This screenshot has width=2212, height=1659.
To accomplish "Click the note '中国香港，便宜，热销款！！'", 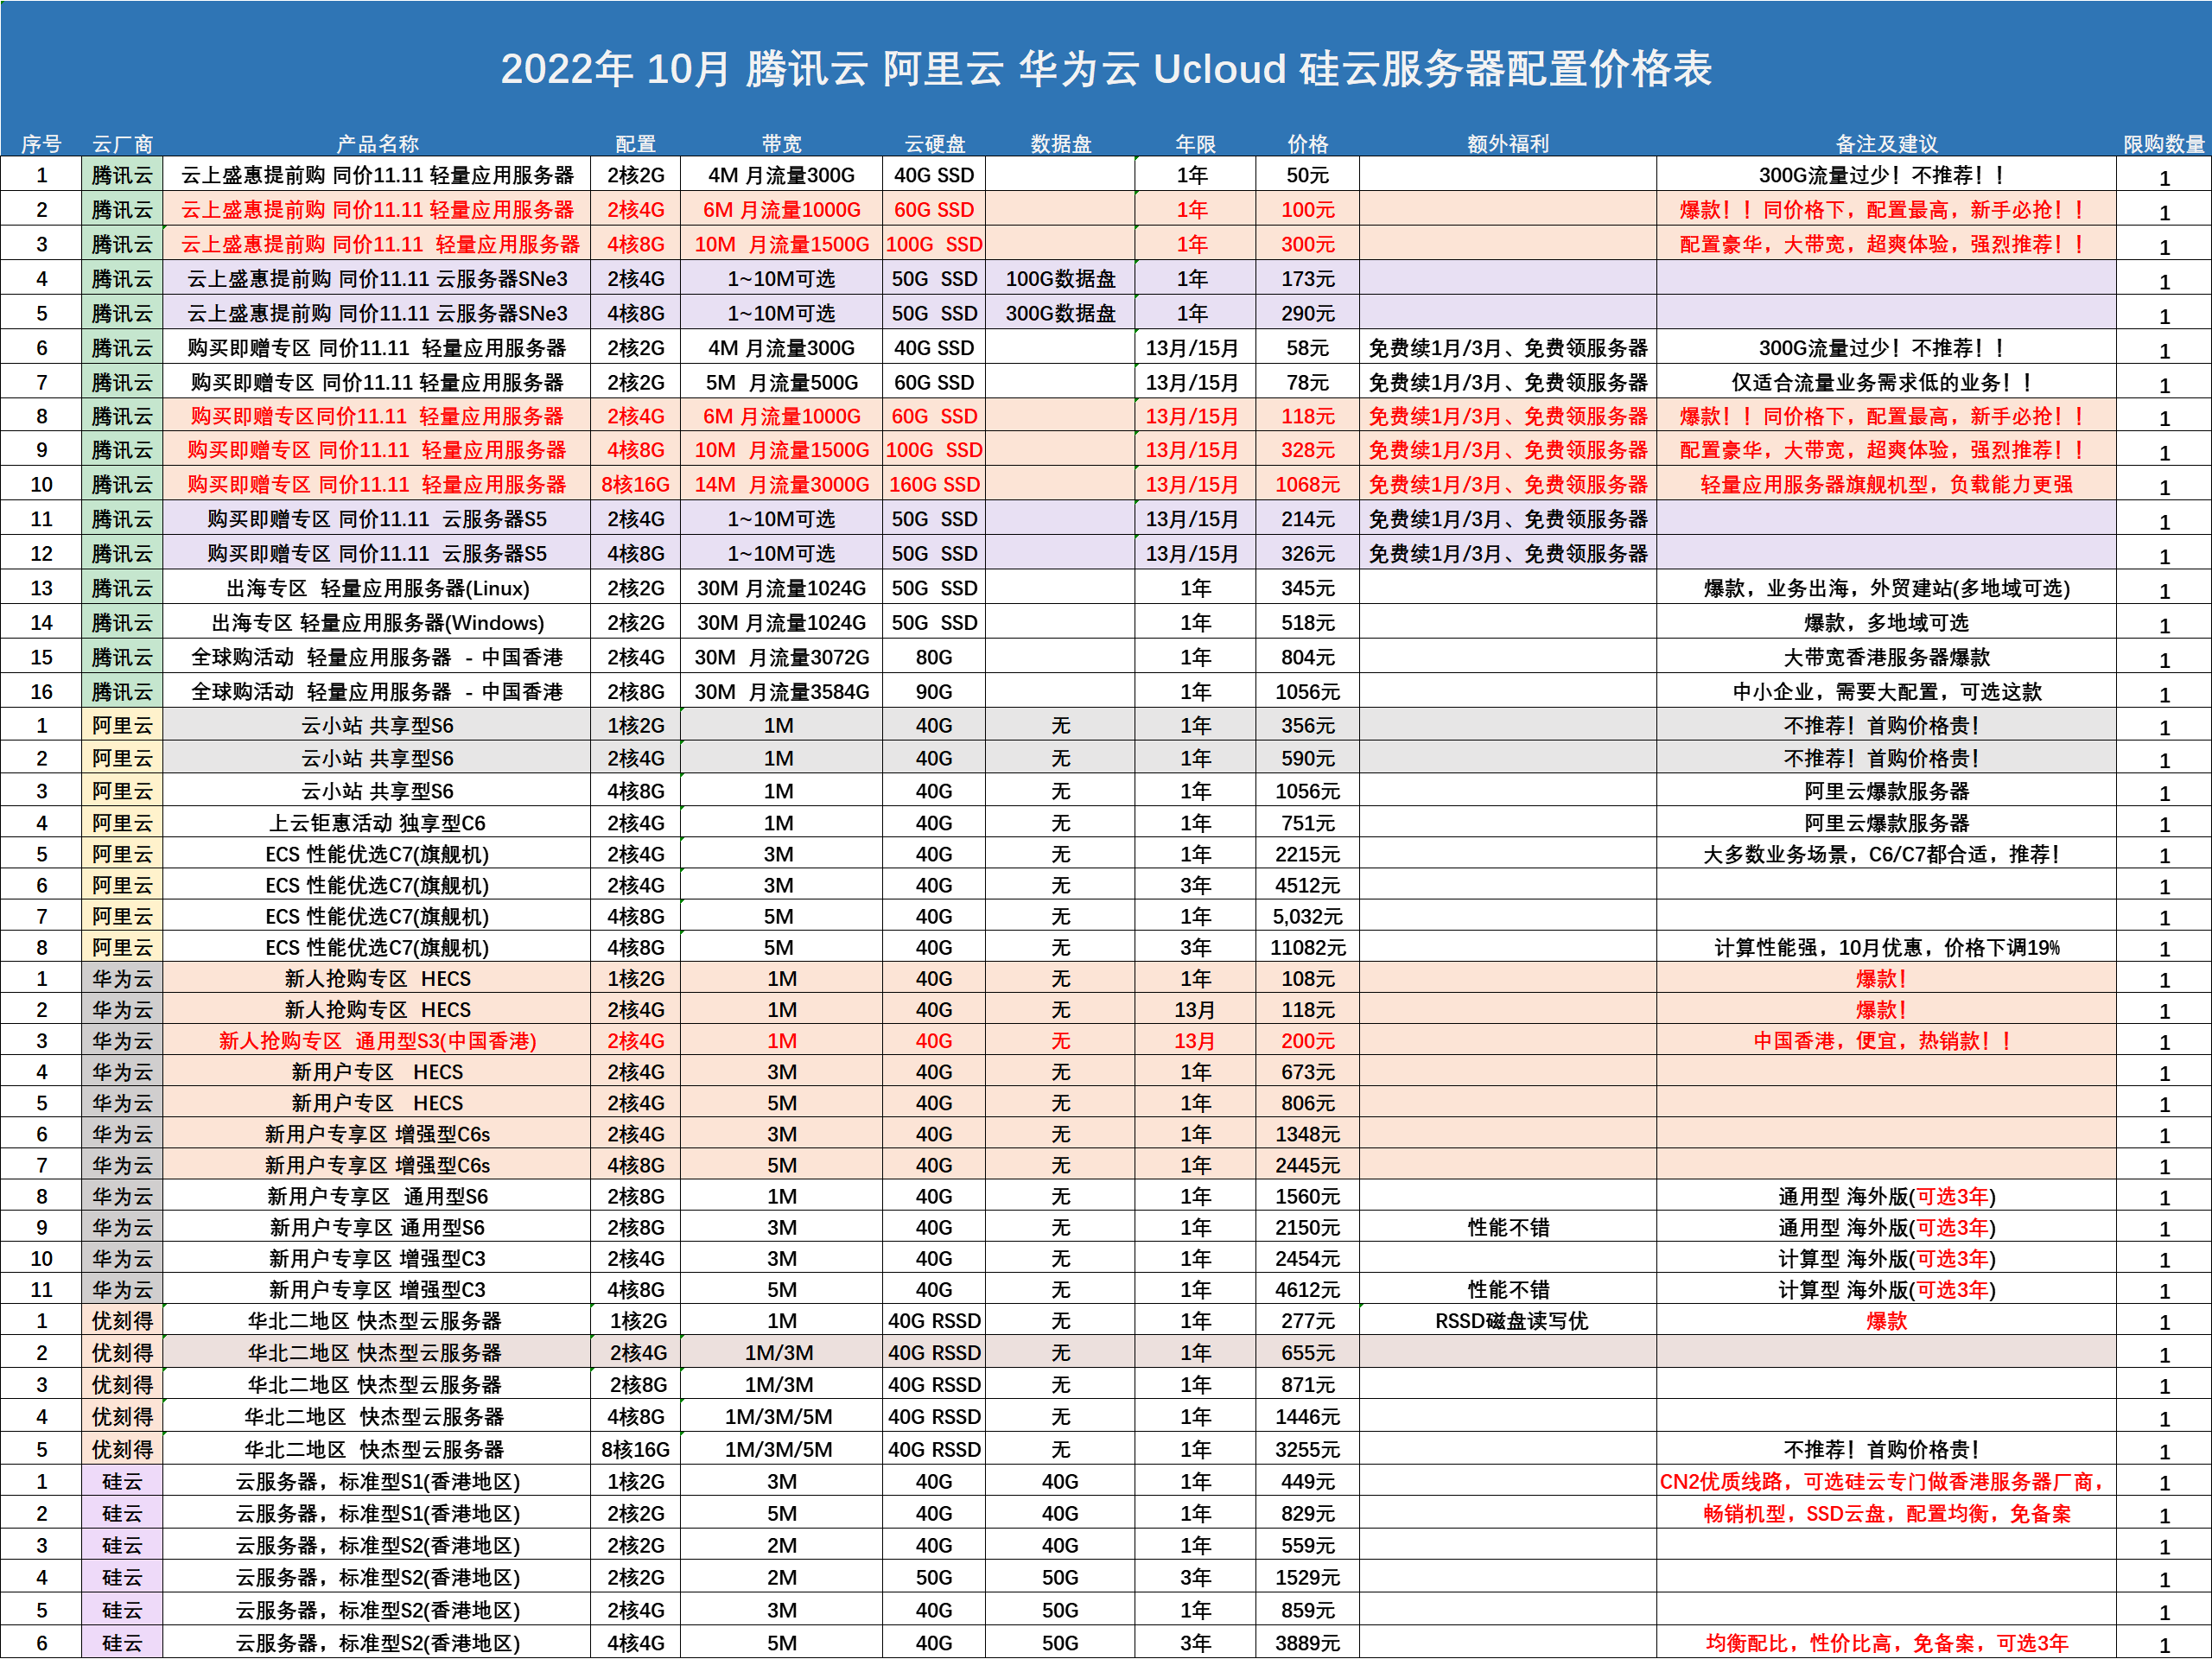I will coord(1886,1041).
